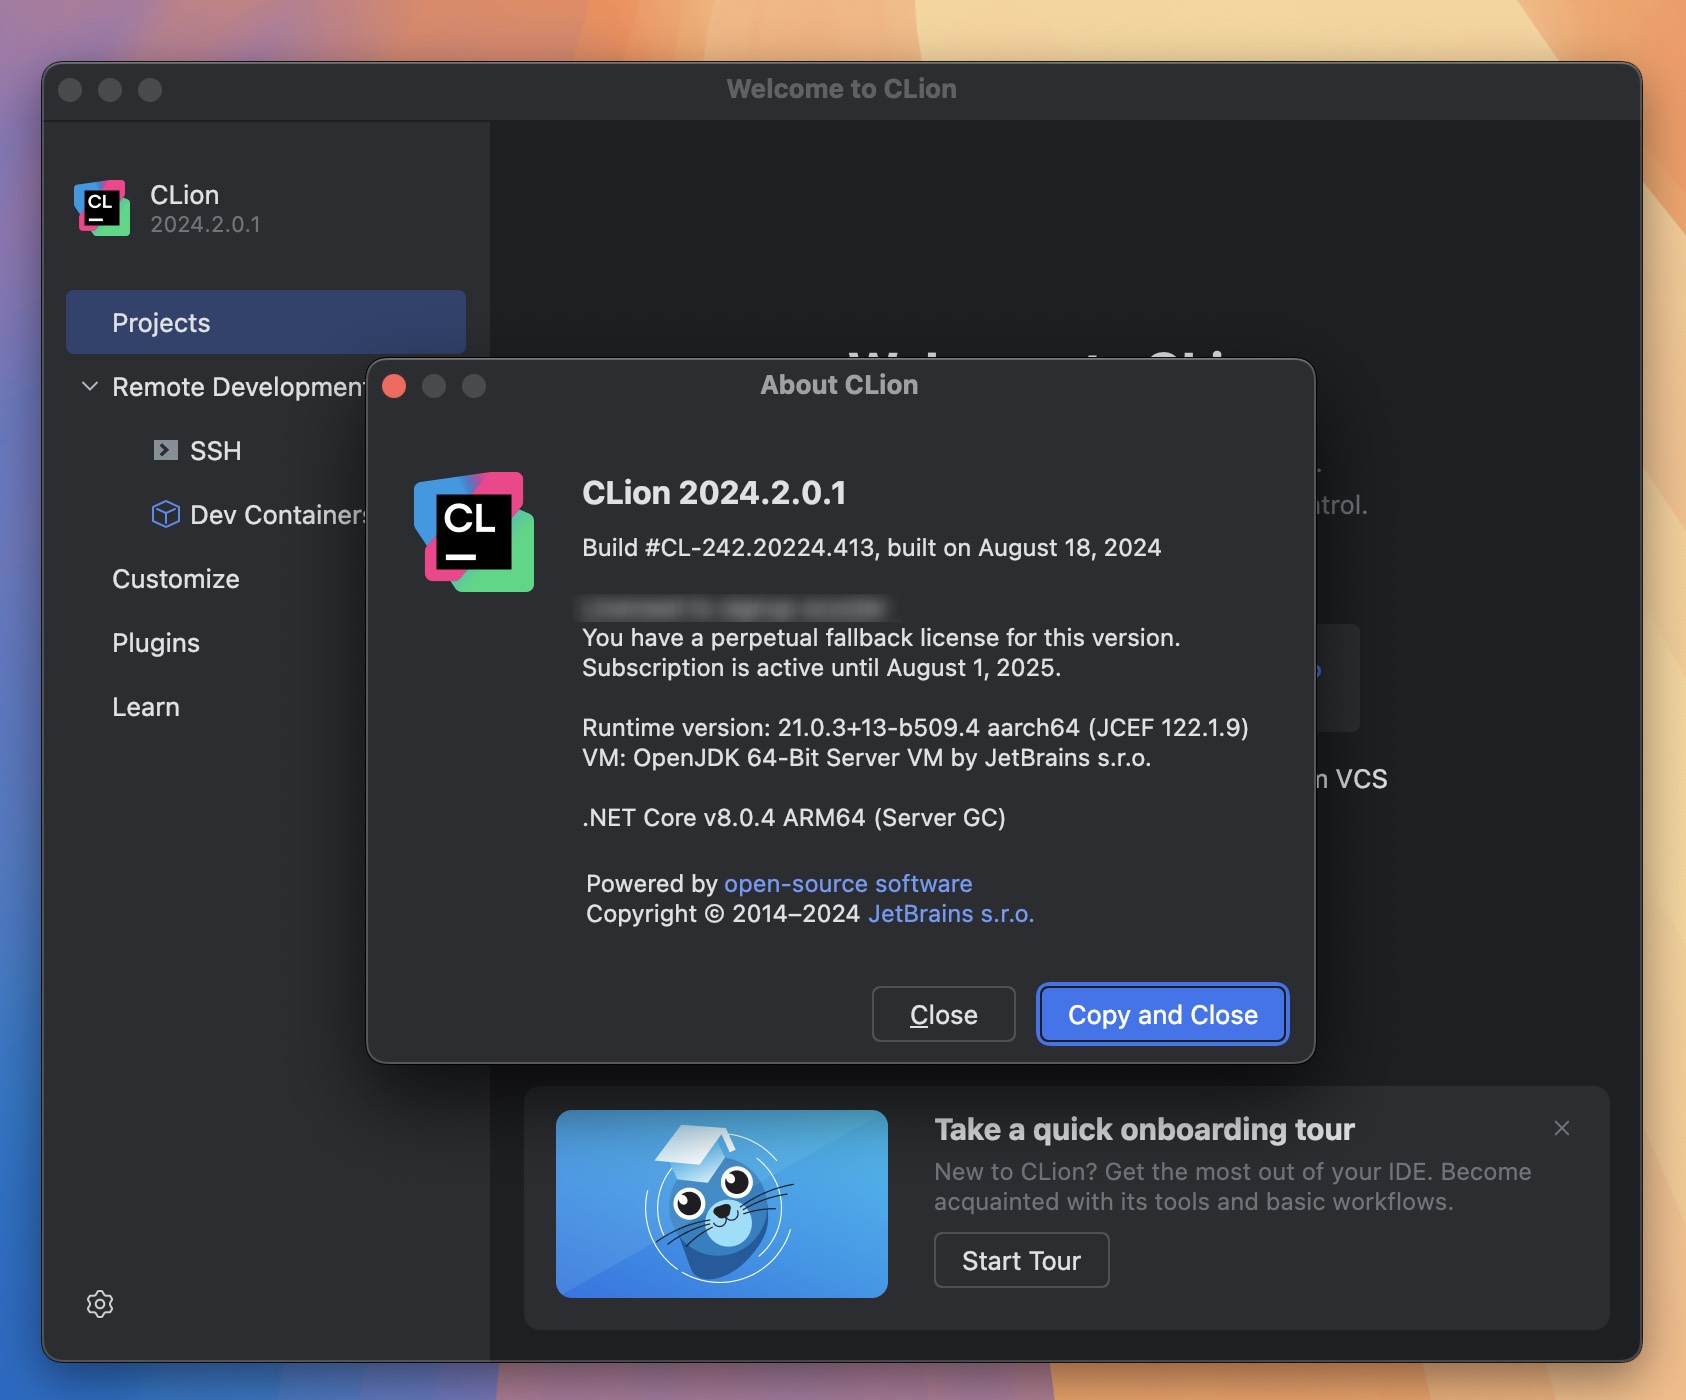1686x1400 pixels.
Task: Collapse the Remote Development section
Action: 90,386
